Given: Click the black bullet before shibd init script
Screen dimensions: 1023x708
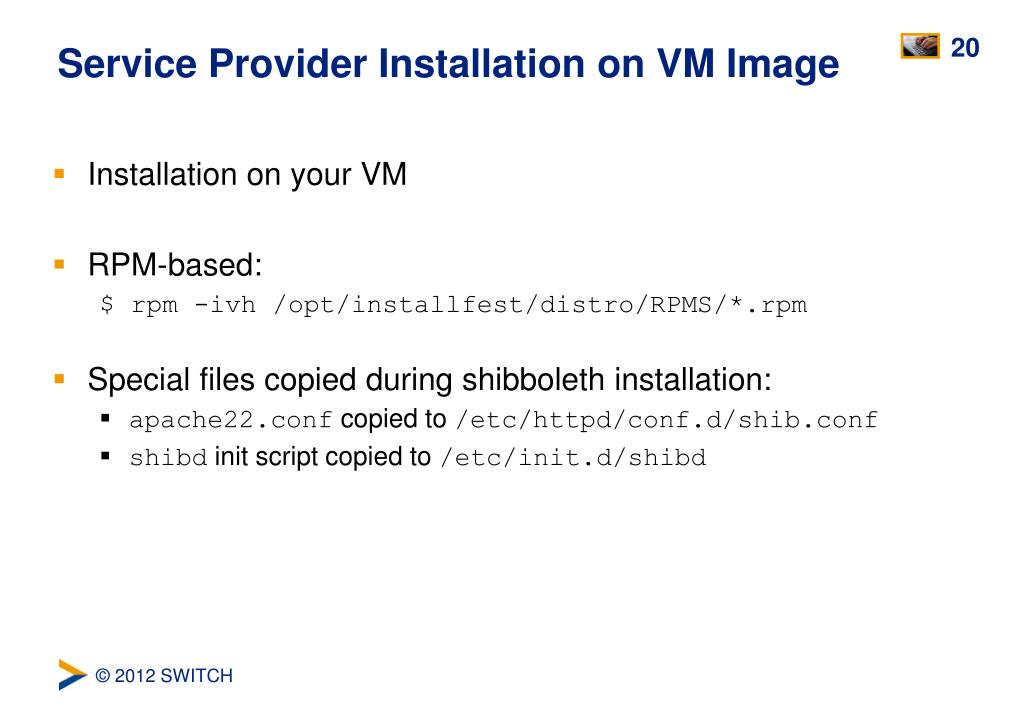Looking at the screenshot, I should (106, 456).
